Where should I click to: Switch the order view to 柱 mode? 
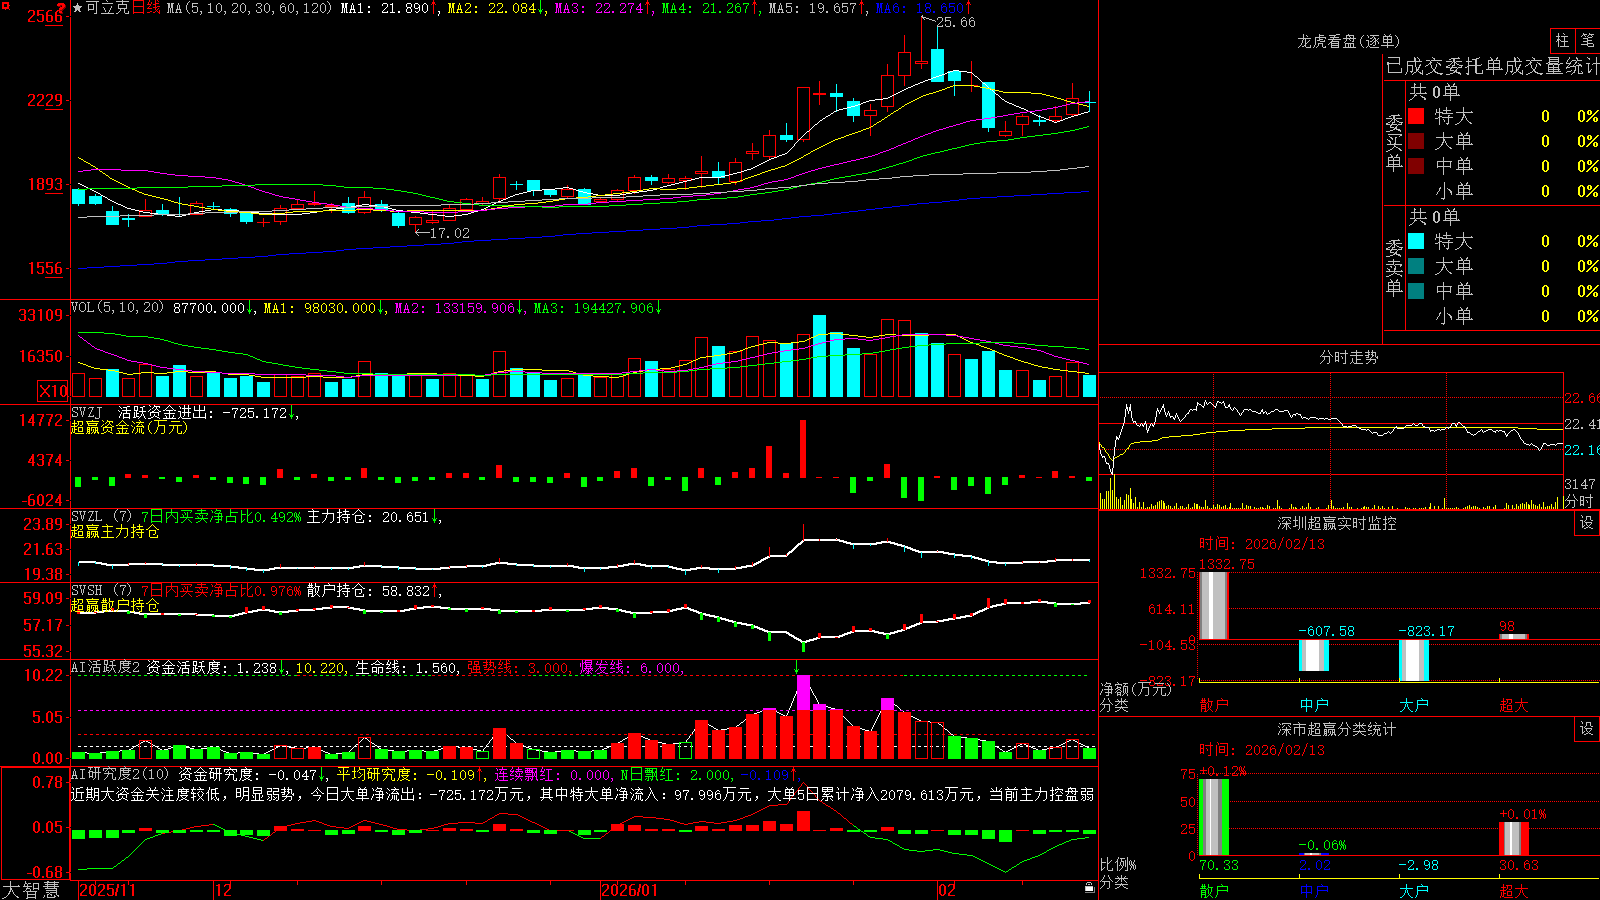[1562, 40]
